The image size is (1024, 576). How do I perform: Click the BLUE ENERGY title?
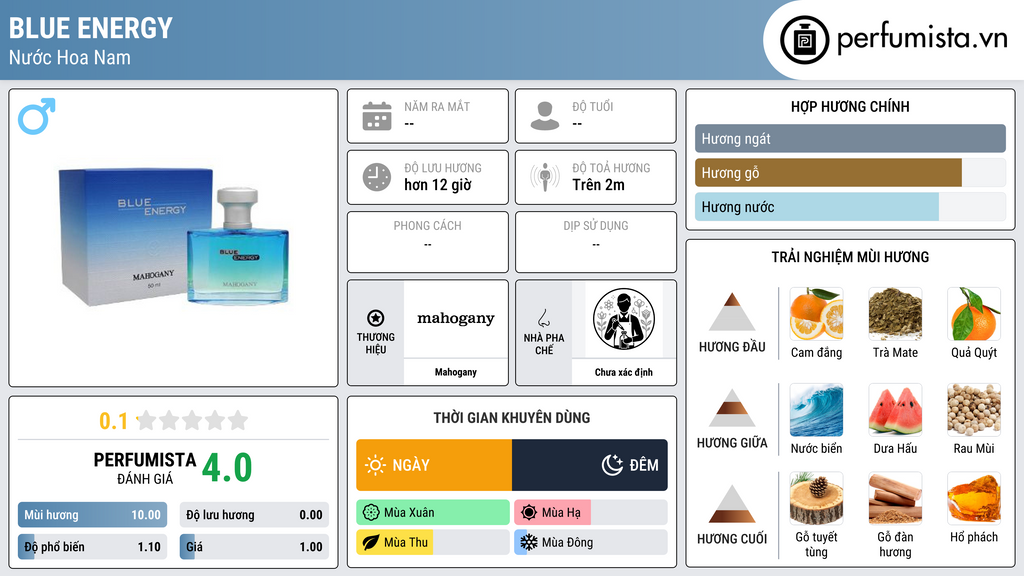point(91,28)
